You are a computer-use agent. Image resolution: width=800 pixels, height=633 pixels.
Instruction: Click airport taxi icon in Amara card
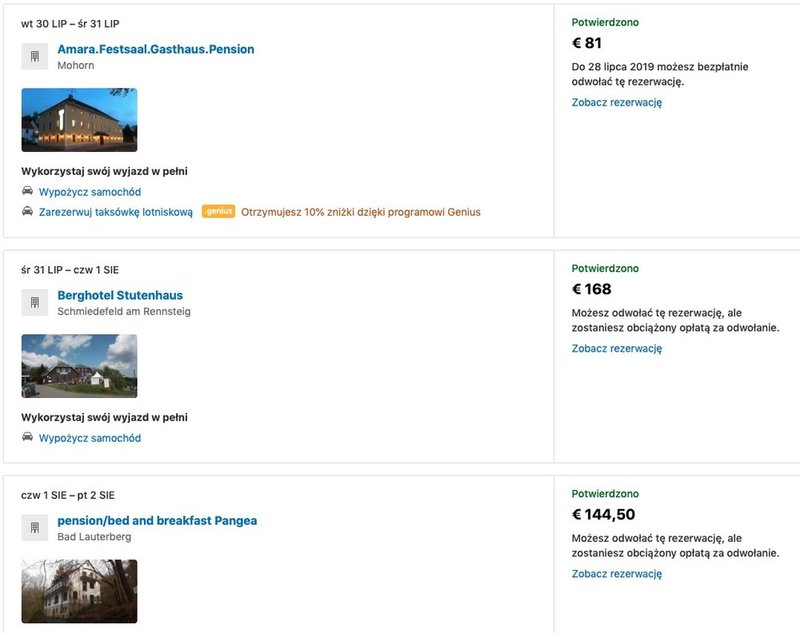coord(27,212)
